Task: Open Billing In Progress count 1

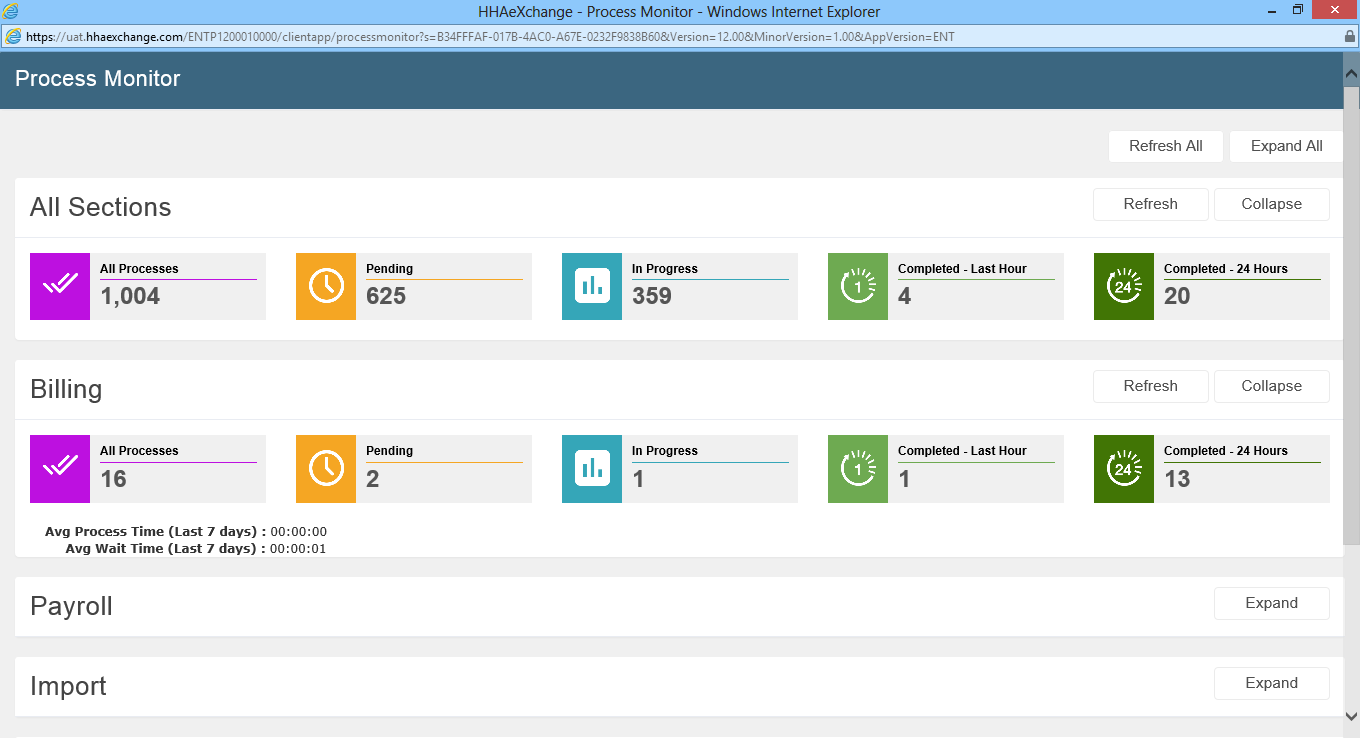Action: pyautogui.click(x=638, y=479)
